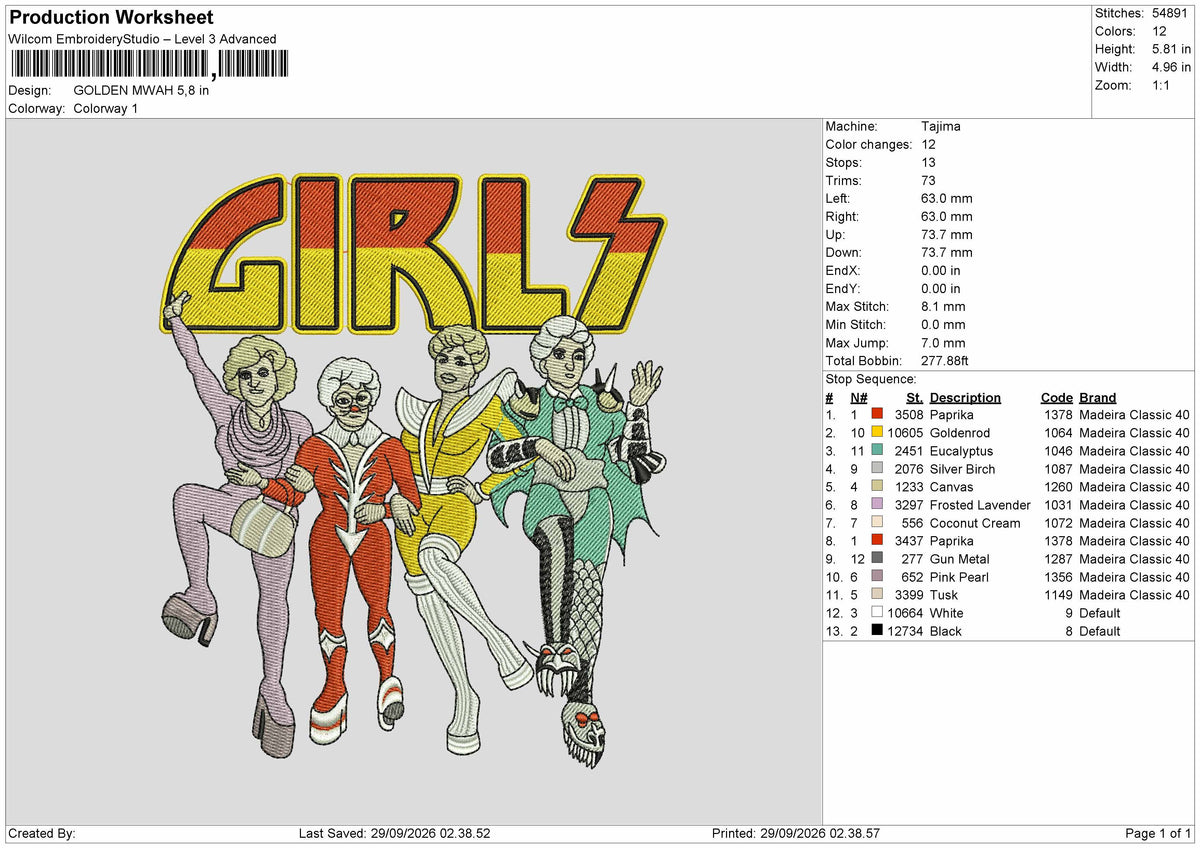Click the Coconut Cream color swatch

[877, 522]
